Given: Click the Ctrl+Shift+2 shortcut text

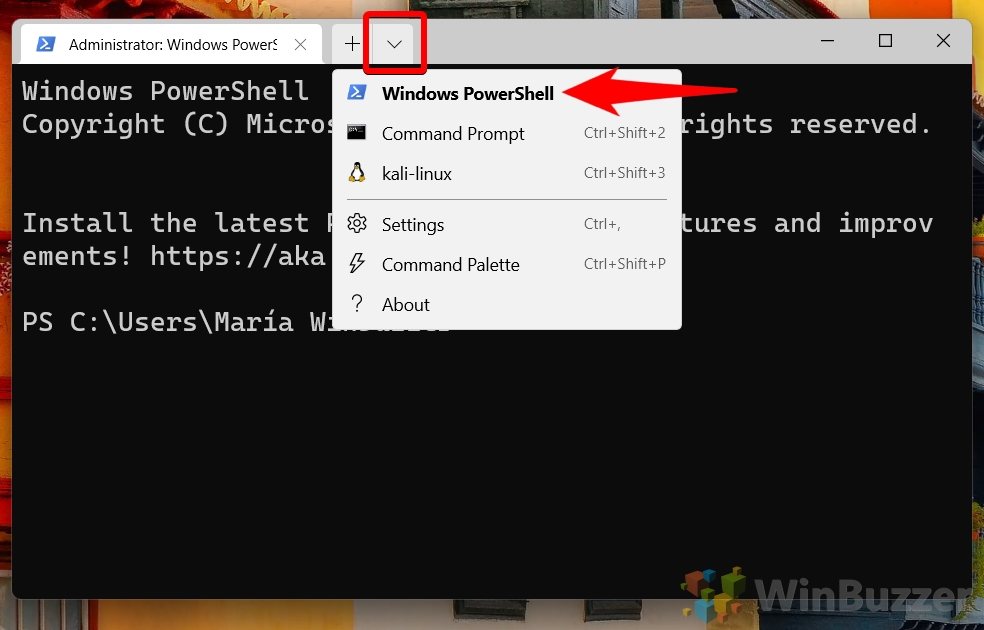Looking at the screenshot, I should click(624, 133).
